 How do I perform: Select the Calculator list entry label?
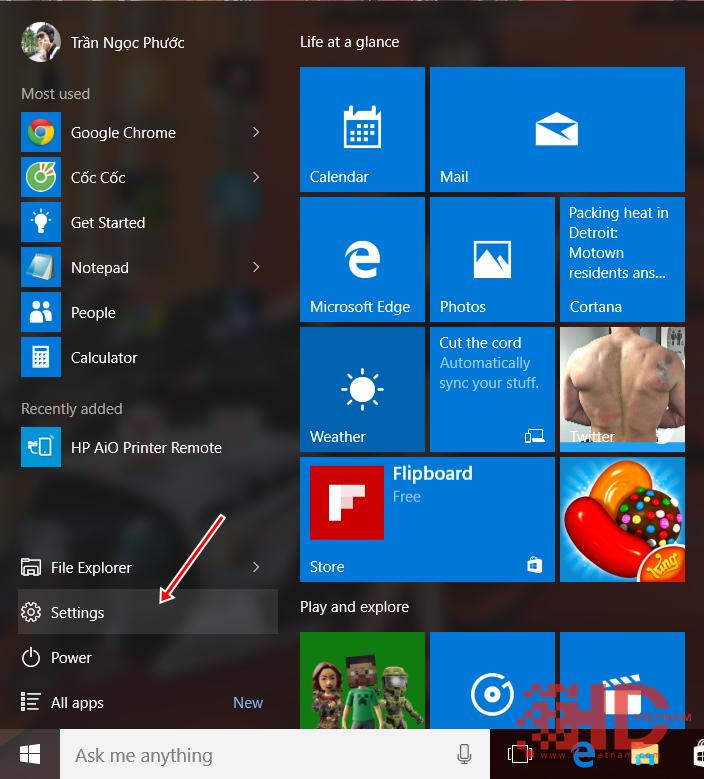[x=104, y=358]
